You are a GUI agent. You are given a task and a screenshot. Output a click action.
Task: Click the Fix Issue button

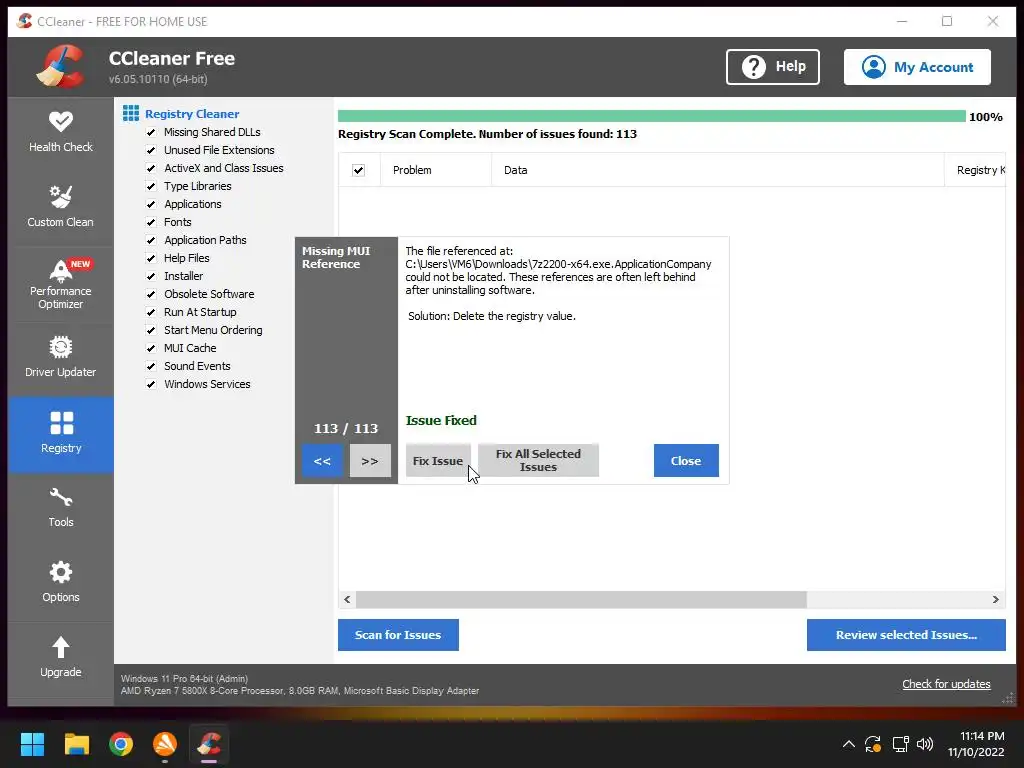coord(438,460)
